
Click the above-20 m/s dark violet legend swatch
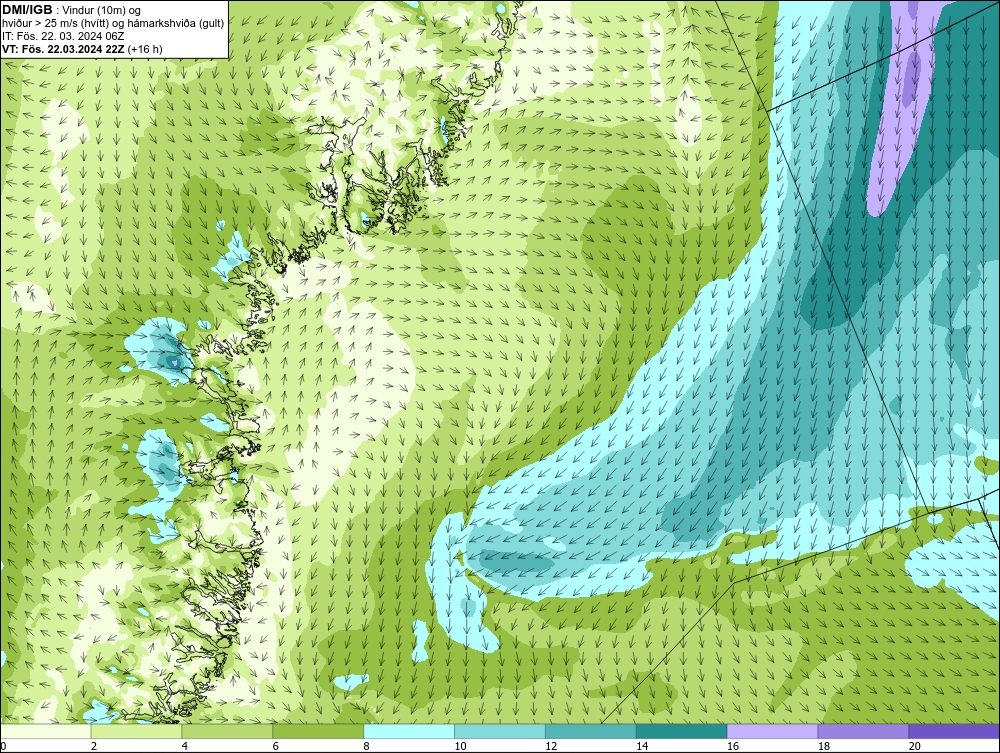click(x=954, y=731)
